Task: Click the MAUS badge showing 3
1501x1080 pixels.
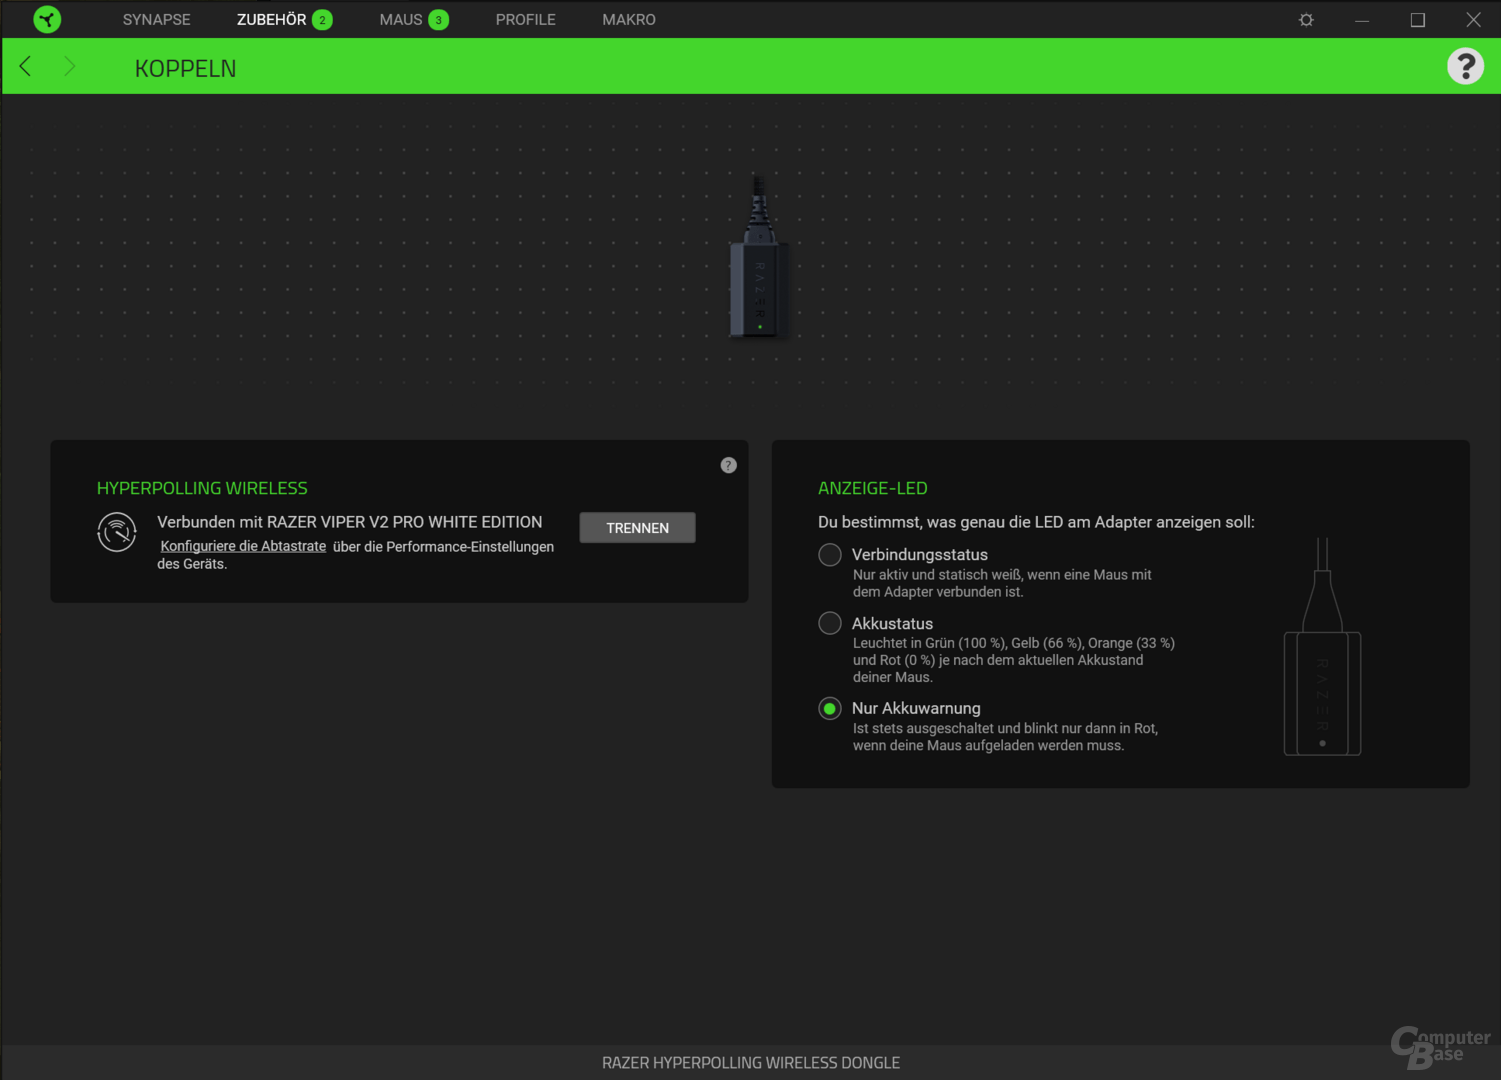Action: pyautogui.click(x=438, y=20)
